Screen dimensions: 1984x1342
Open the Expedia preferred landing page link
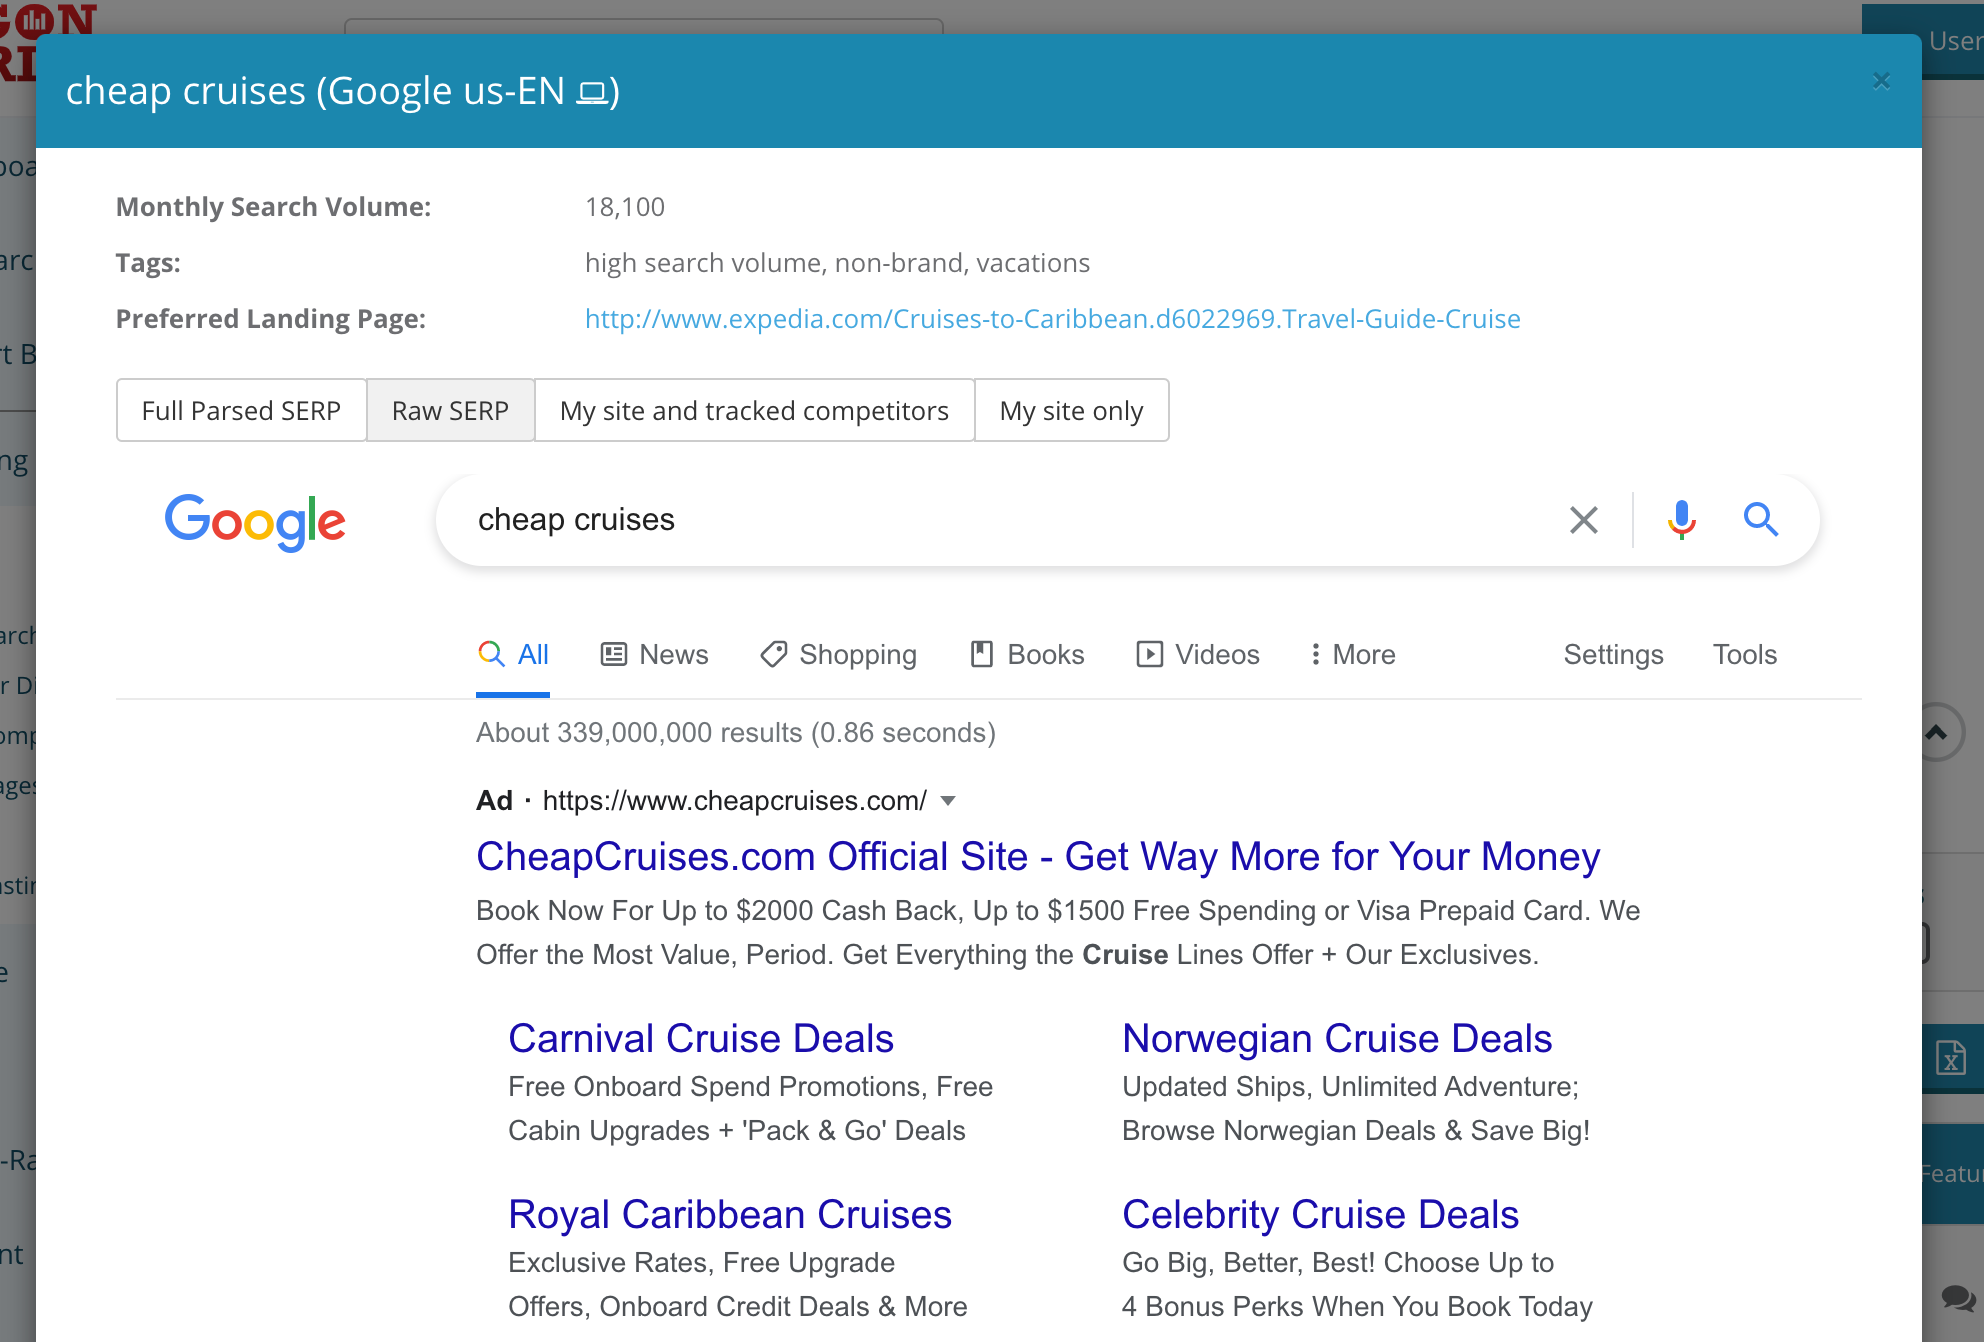(1052, 319)
